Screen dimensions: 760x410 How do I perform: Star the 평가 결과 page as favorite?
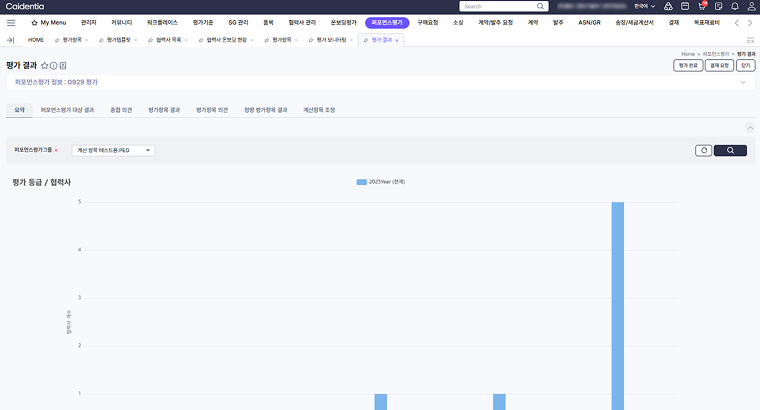44,65
